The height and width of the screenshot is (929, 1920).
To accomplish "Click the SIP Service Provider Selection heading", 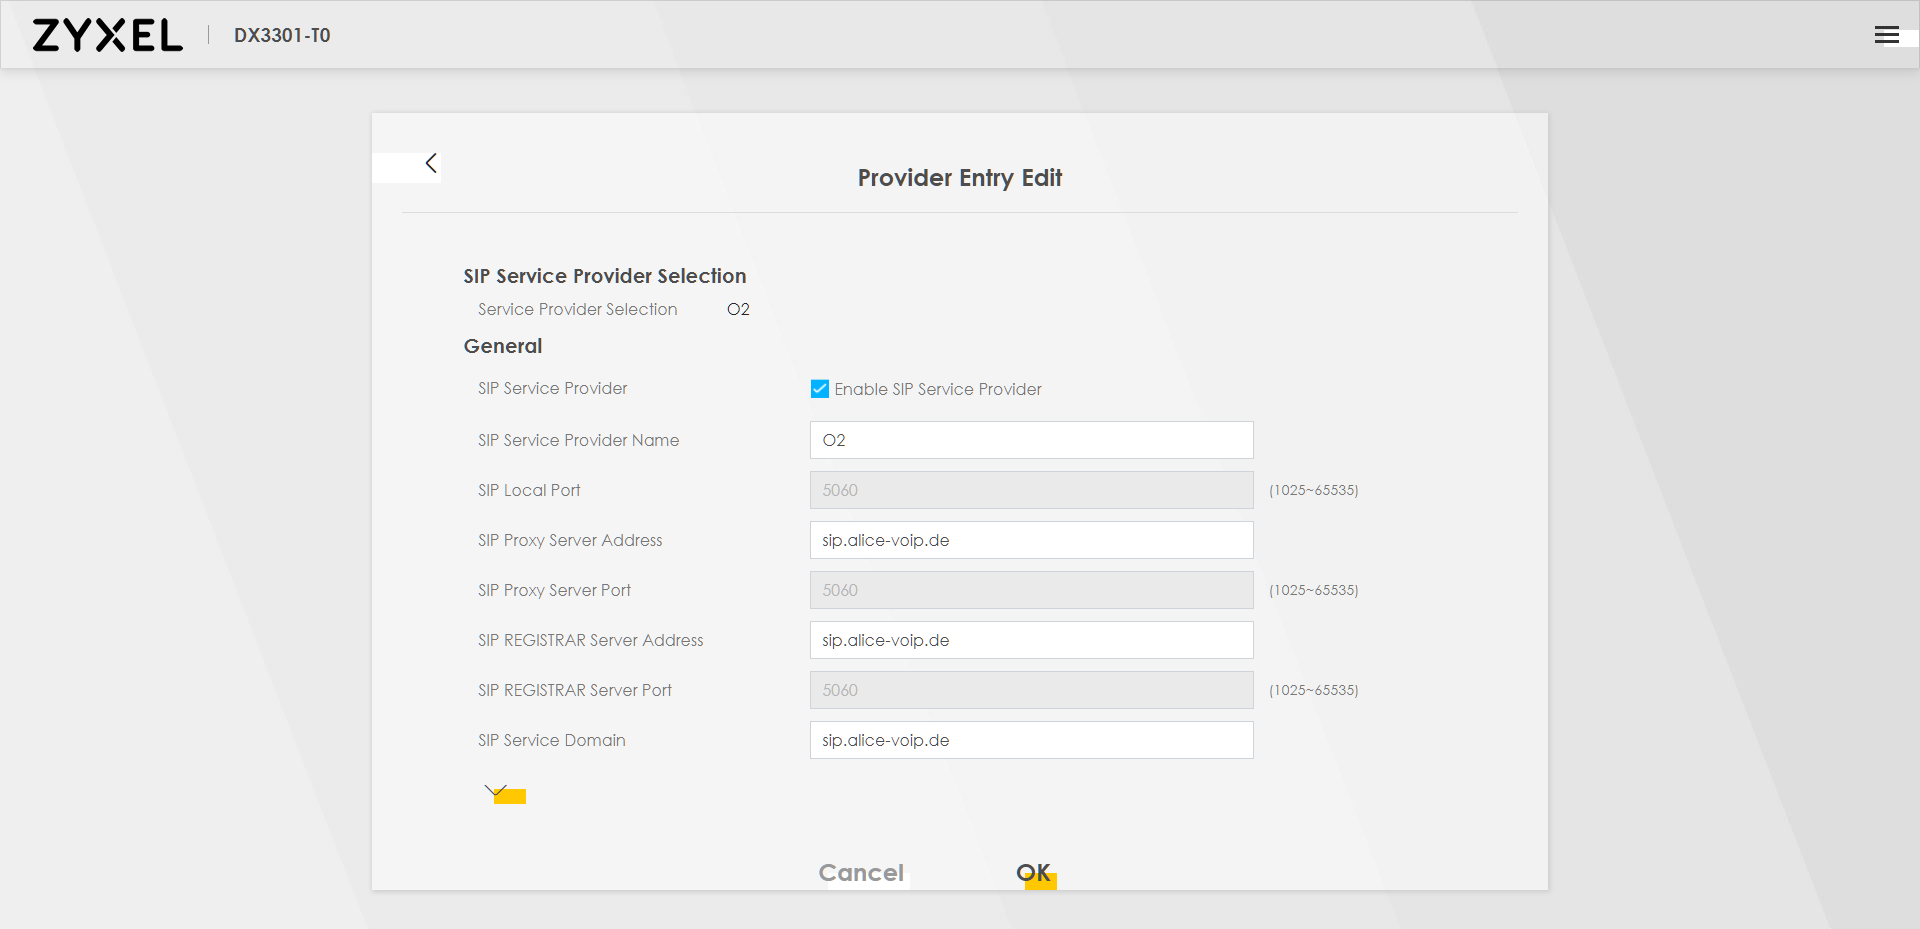I will tap(604, 276).
